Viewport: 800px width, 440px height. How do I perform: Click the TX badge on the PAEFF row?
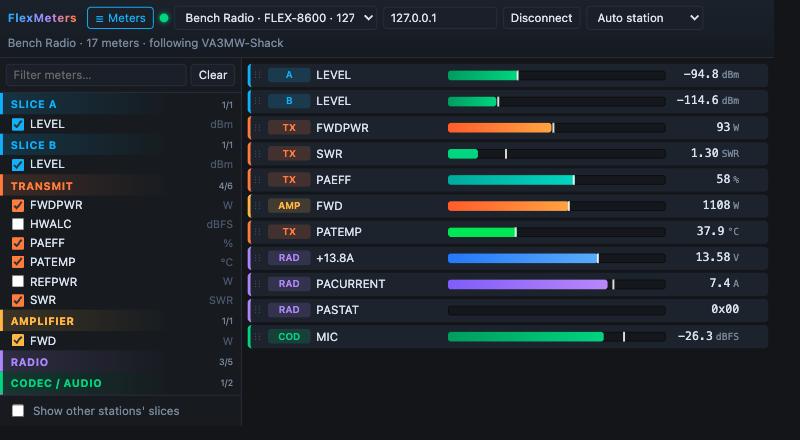pos(289,180)
